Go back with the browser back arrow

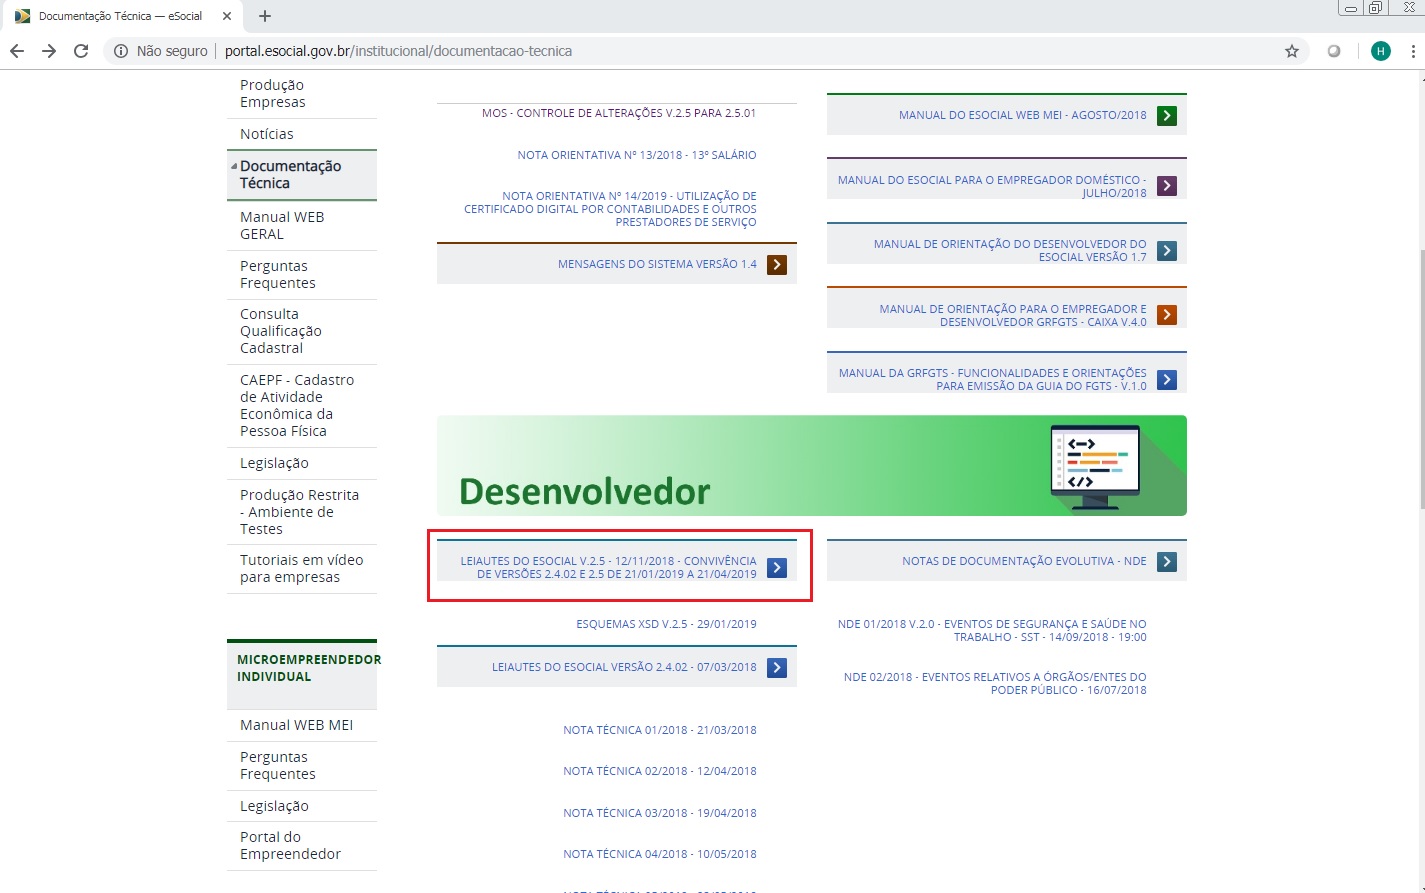(x=17, y=51)
